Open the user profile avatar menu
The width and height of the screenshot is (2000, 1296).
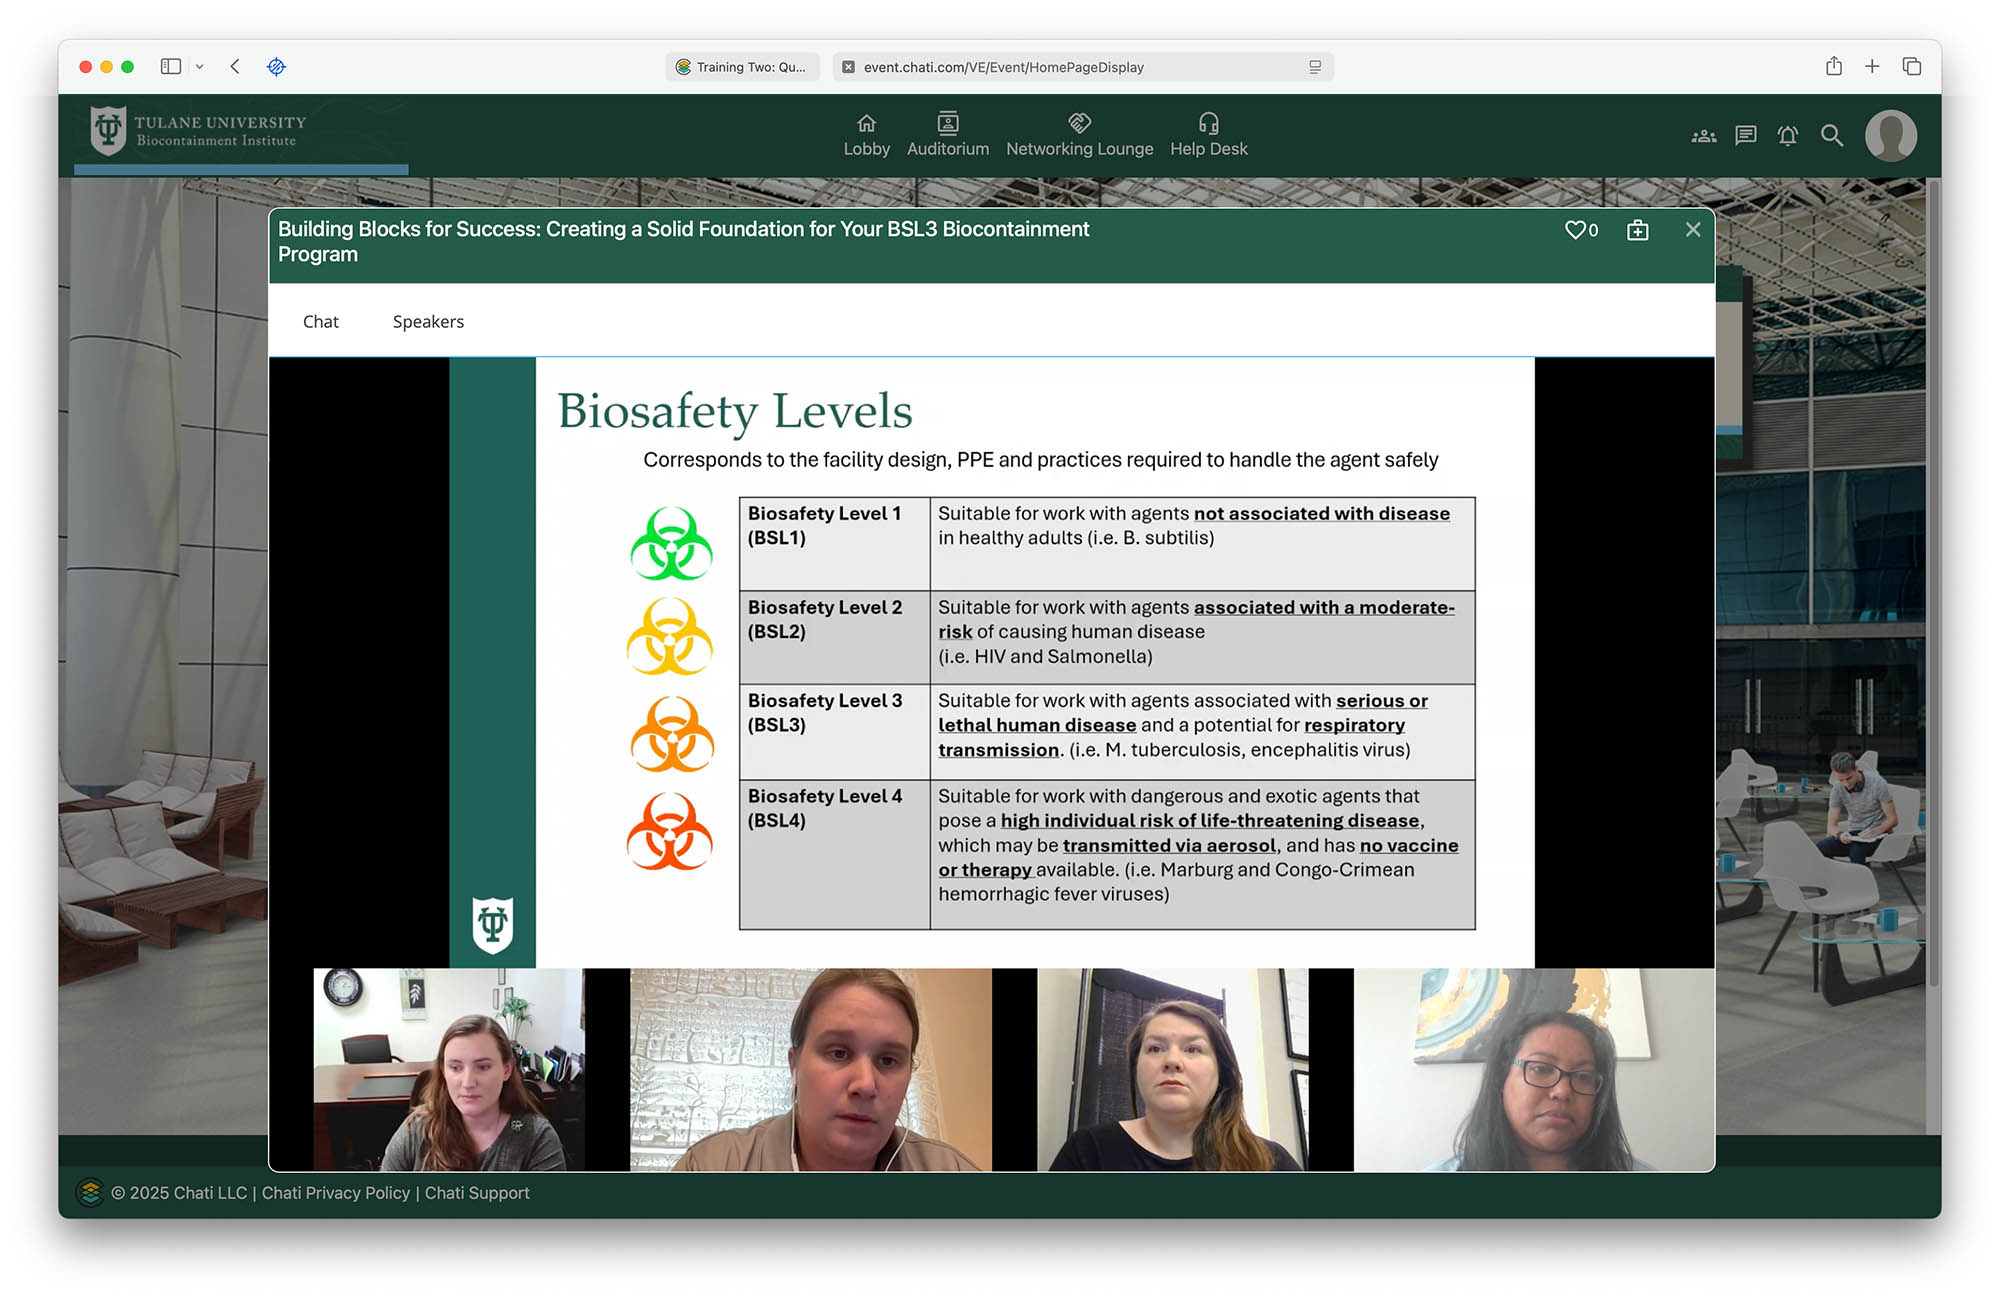(x=1890, y=136)
